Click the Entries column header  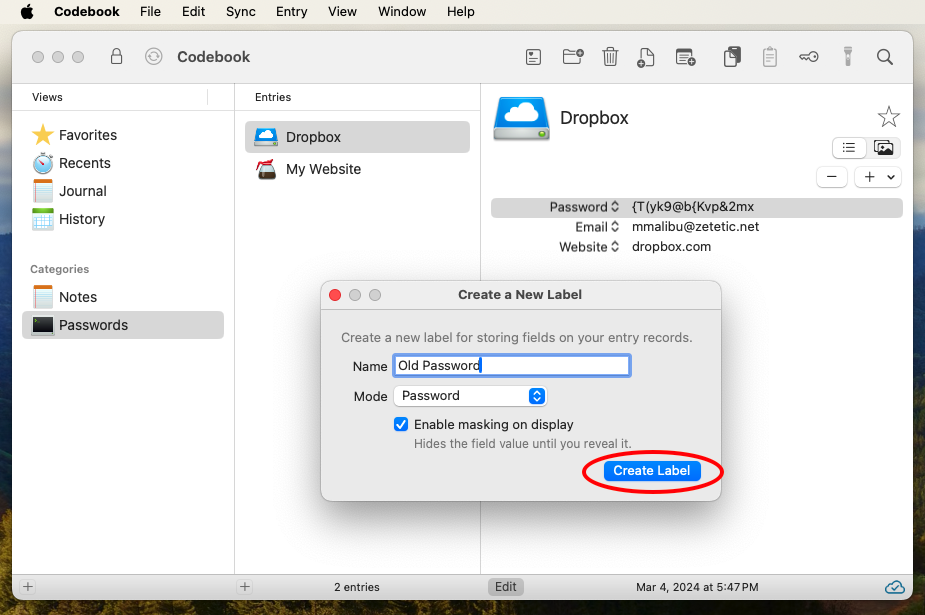273,97
